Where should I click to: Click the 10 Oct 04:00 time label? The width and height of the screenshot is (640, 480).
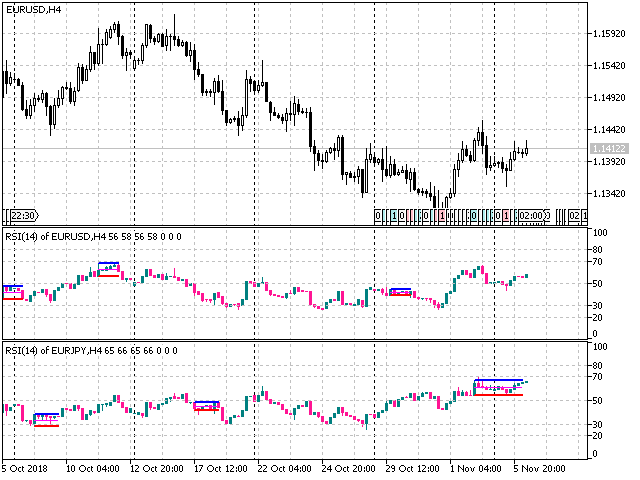[93, 468]
